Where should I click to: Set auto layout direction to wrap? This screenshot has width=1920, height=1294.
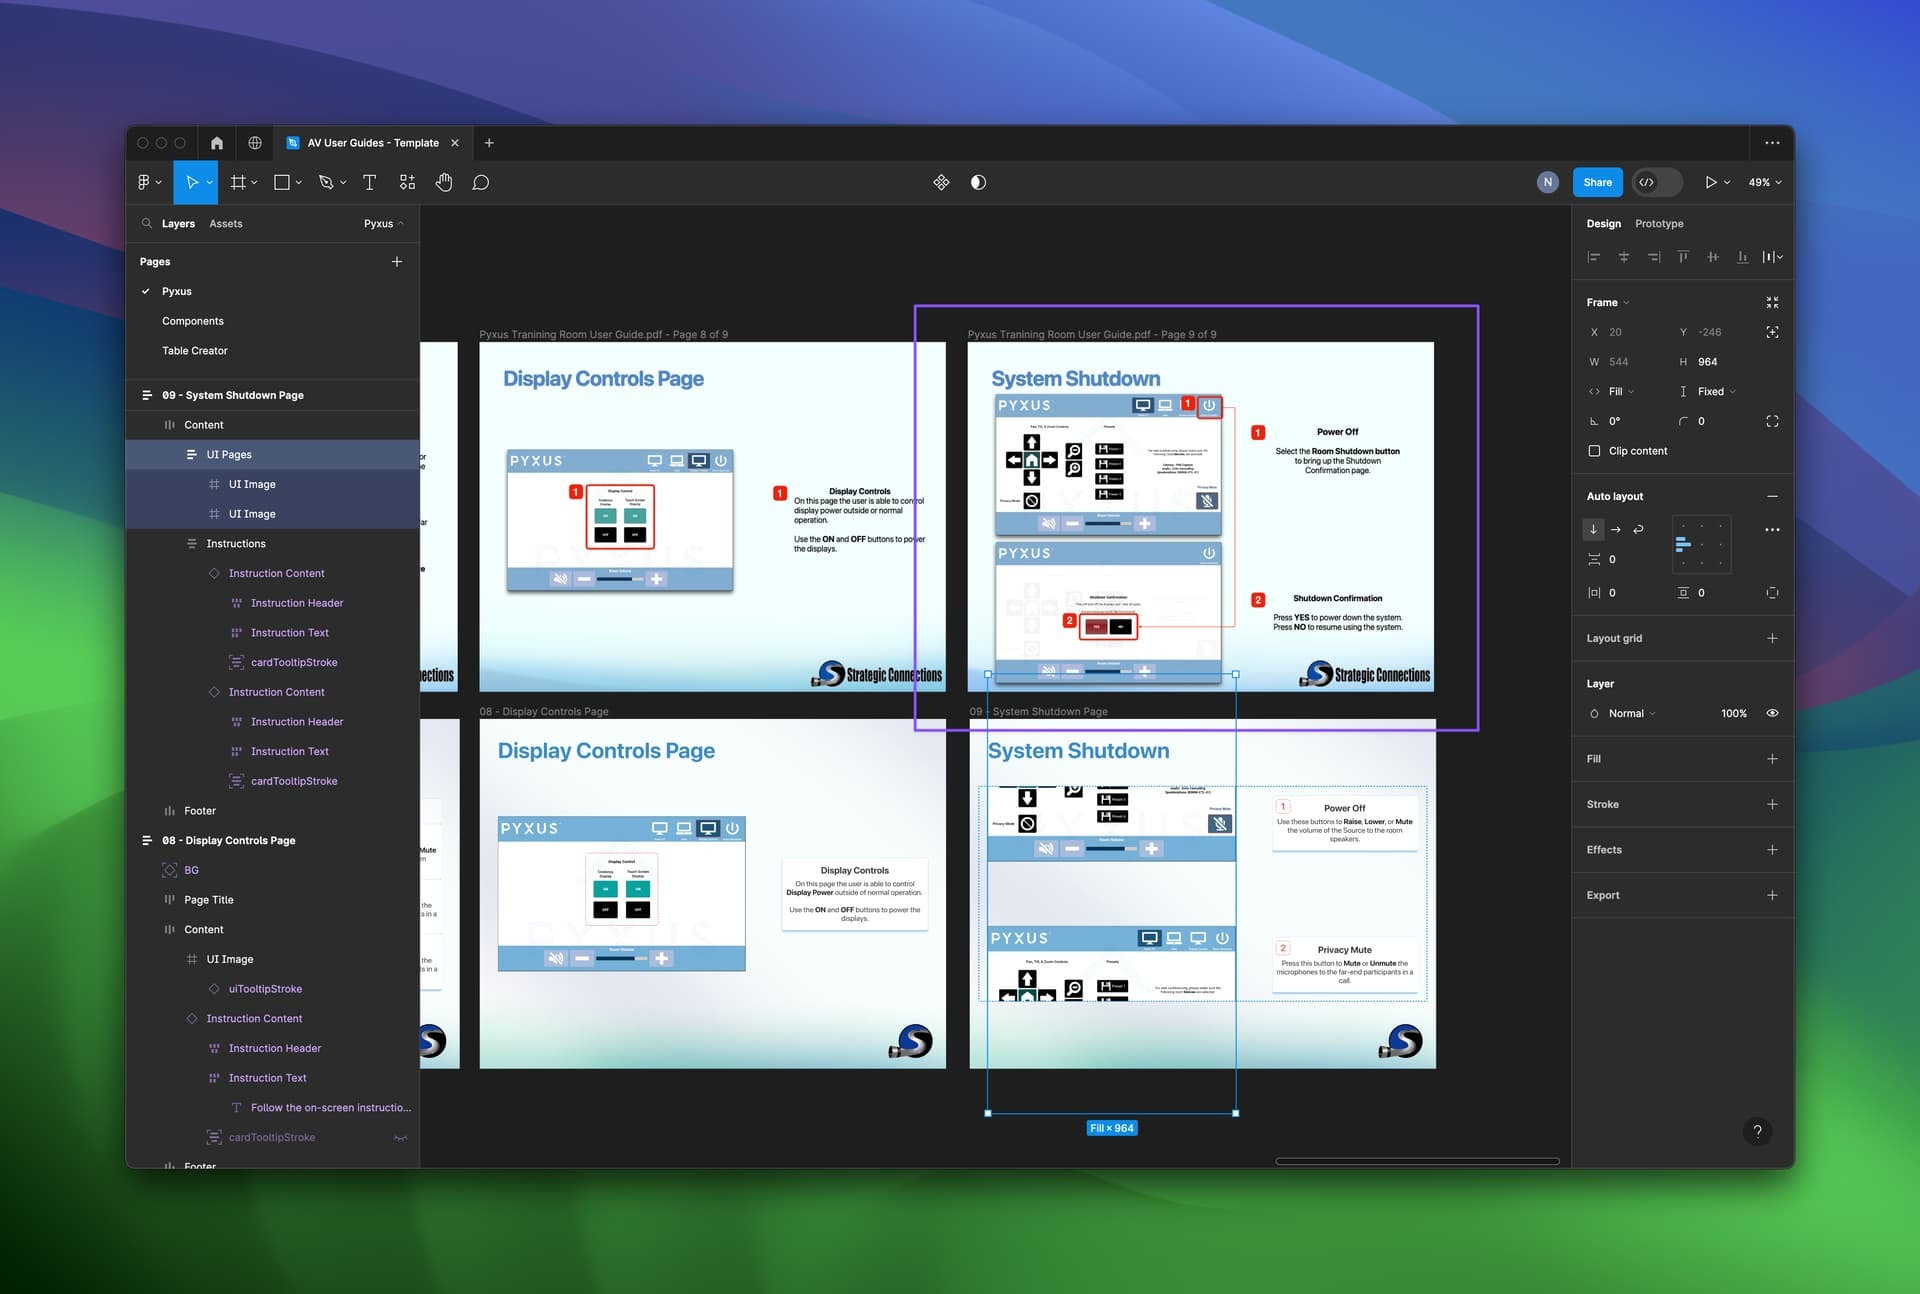click(1638, 529)
